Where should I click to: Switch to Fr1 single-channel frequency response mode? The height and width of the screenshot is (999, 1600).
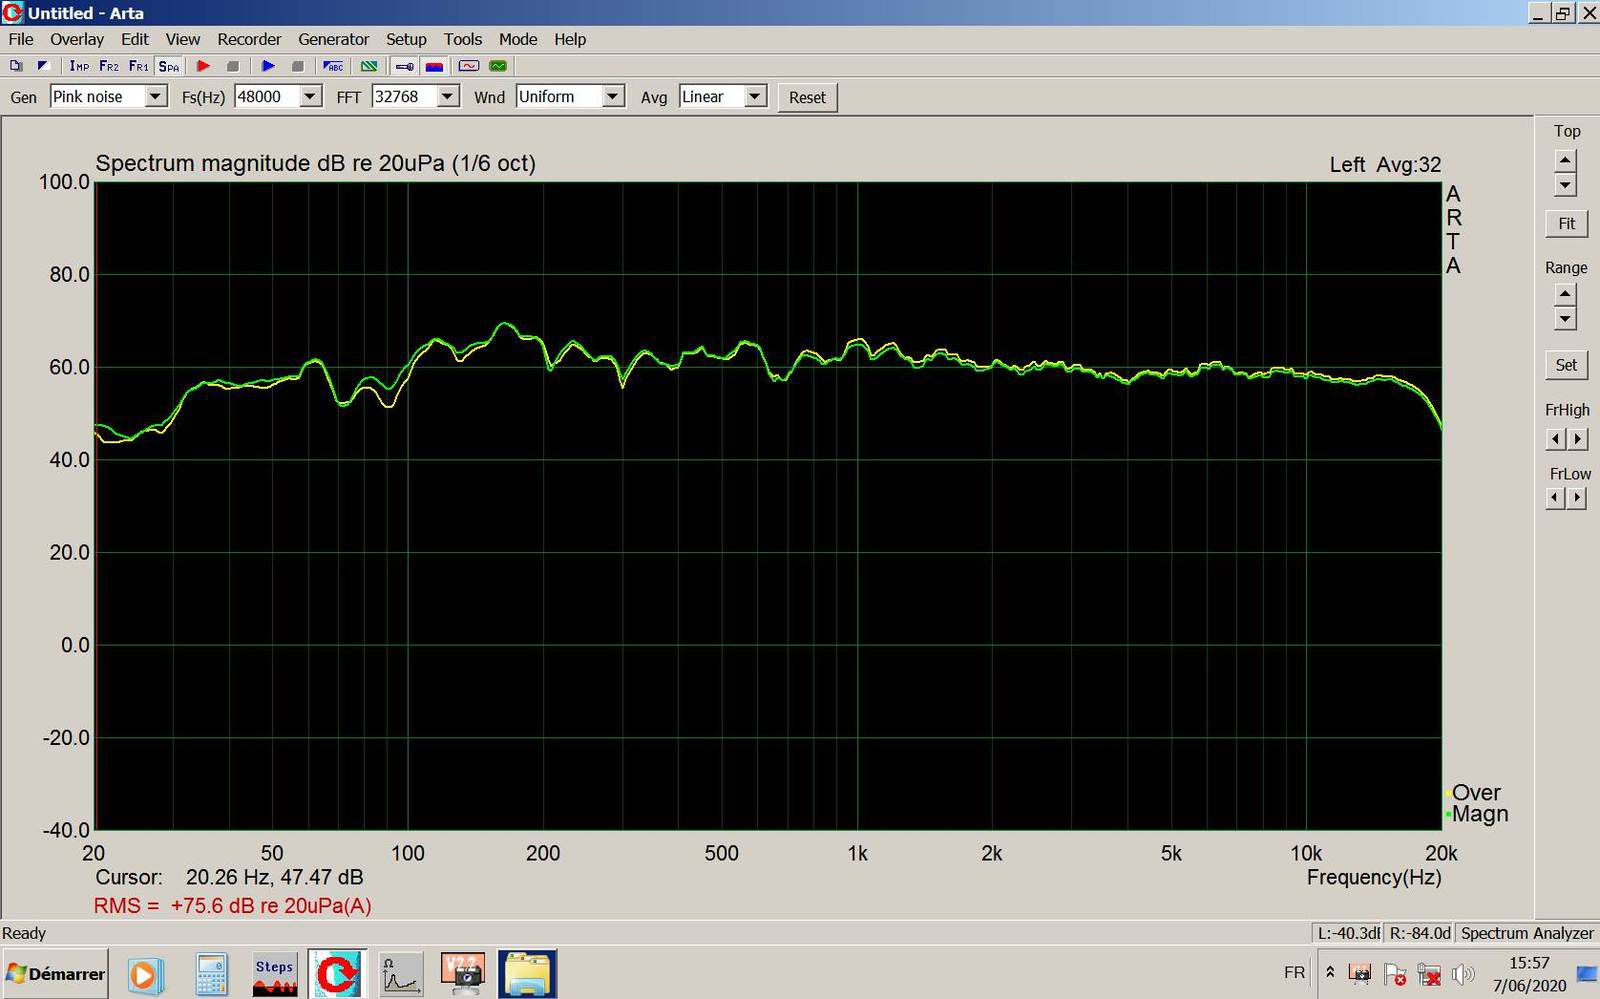coord(139,66)
